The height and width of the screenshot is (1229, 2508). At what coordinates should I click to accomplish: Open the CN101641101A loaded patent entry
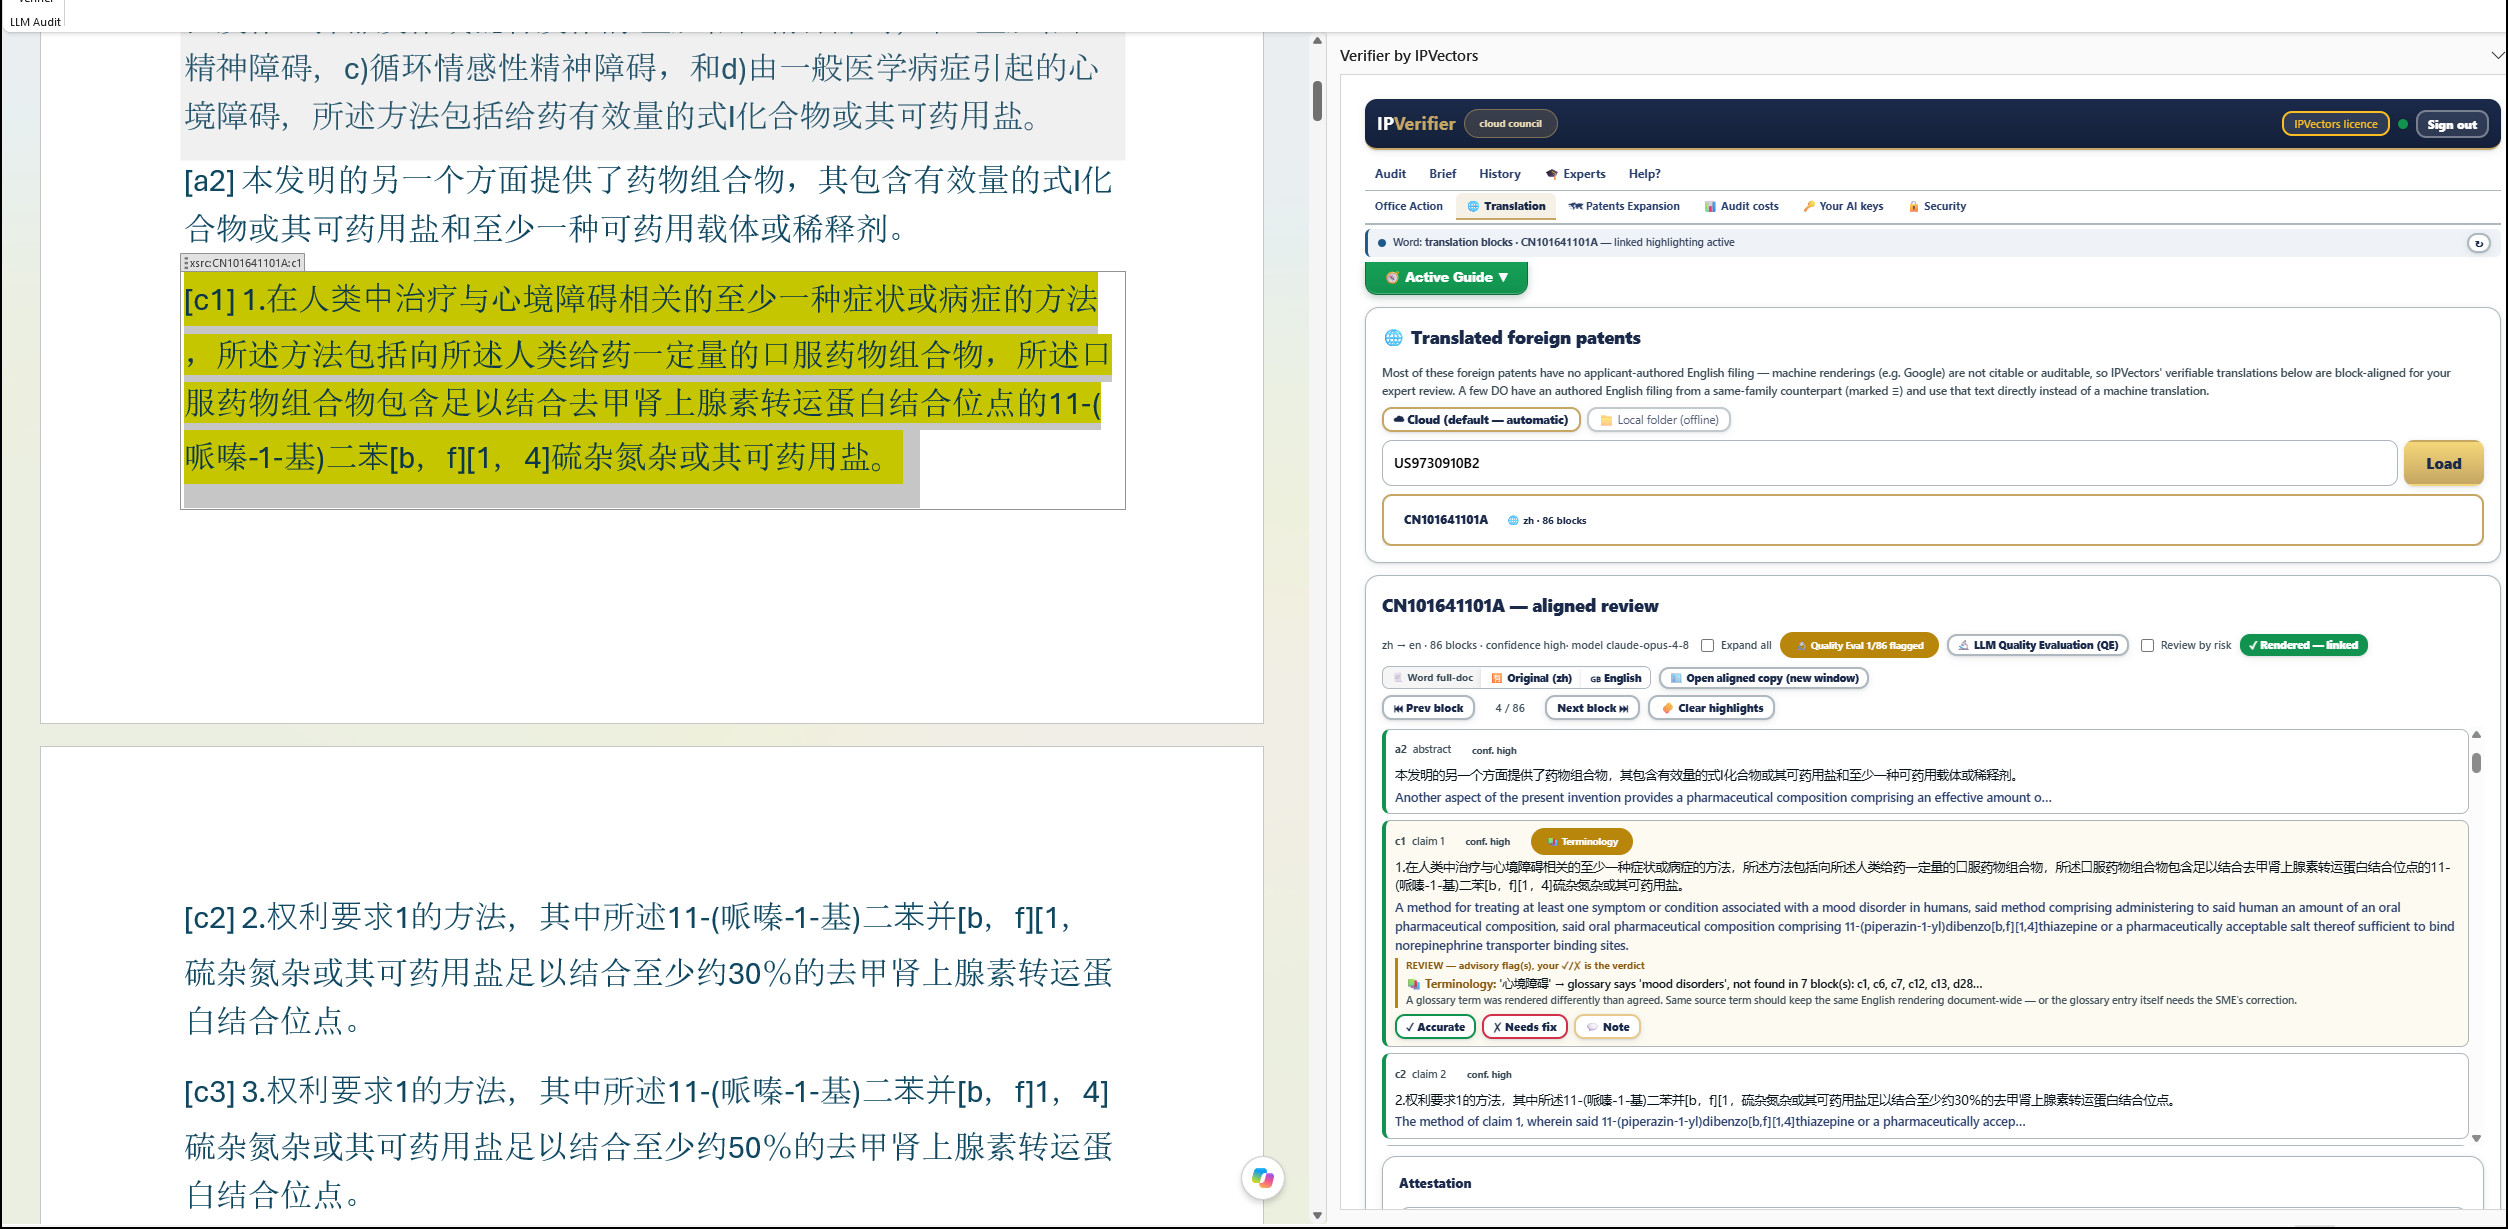pyautogui.click(x=1932, y=520)
